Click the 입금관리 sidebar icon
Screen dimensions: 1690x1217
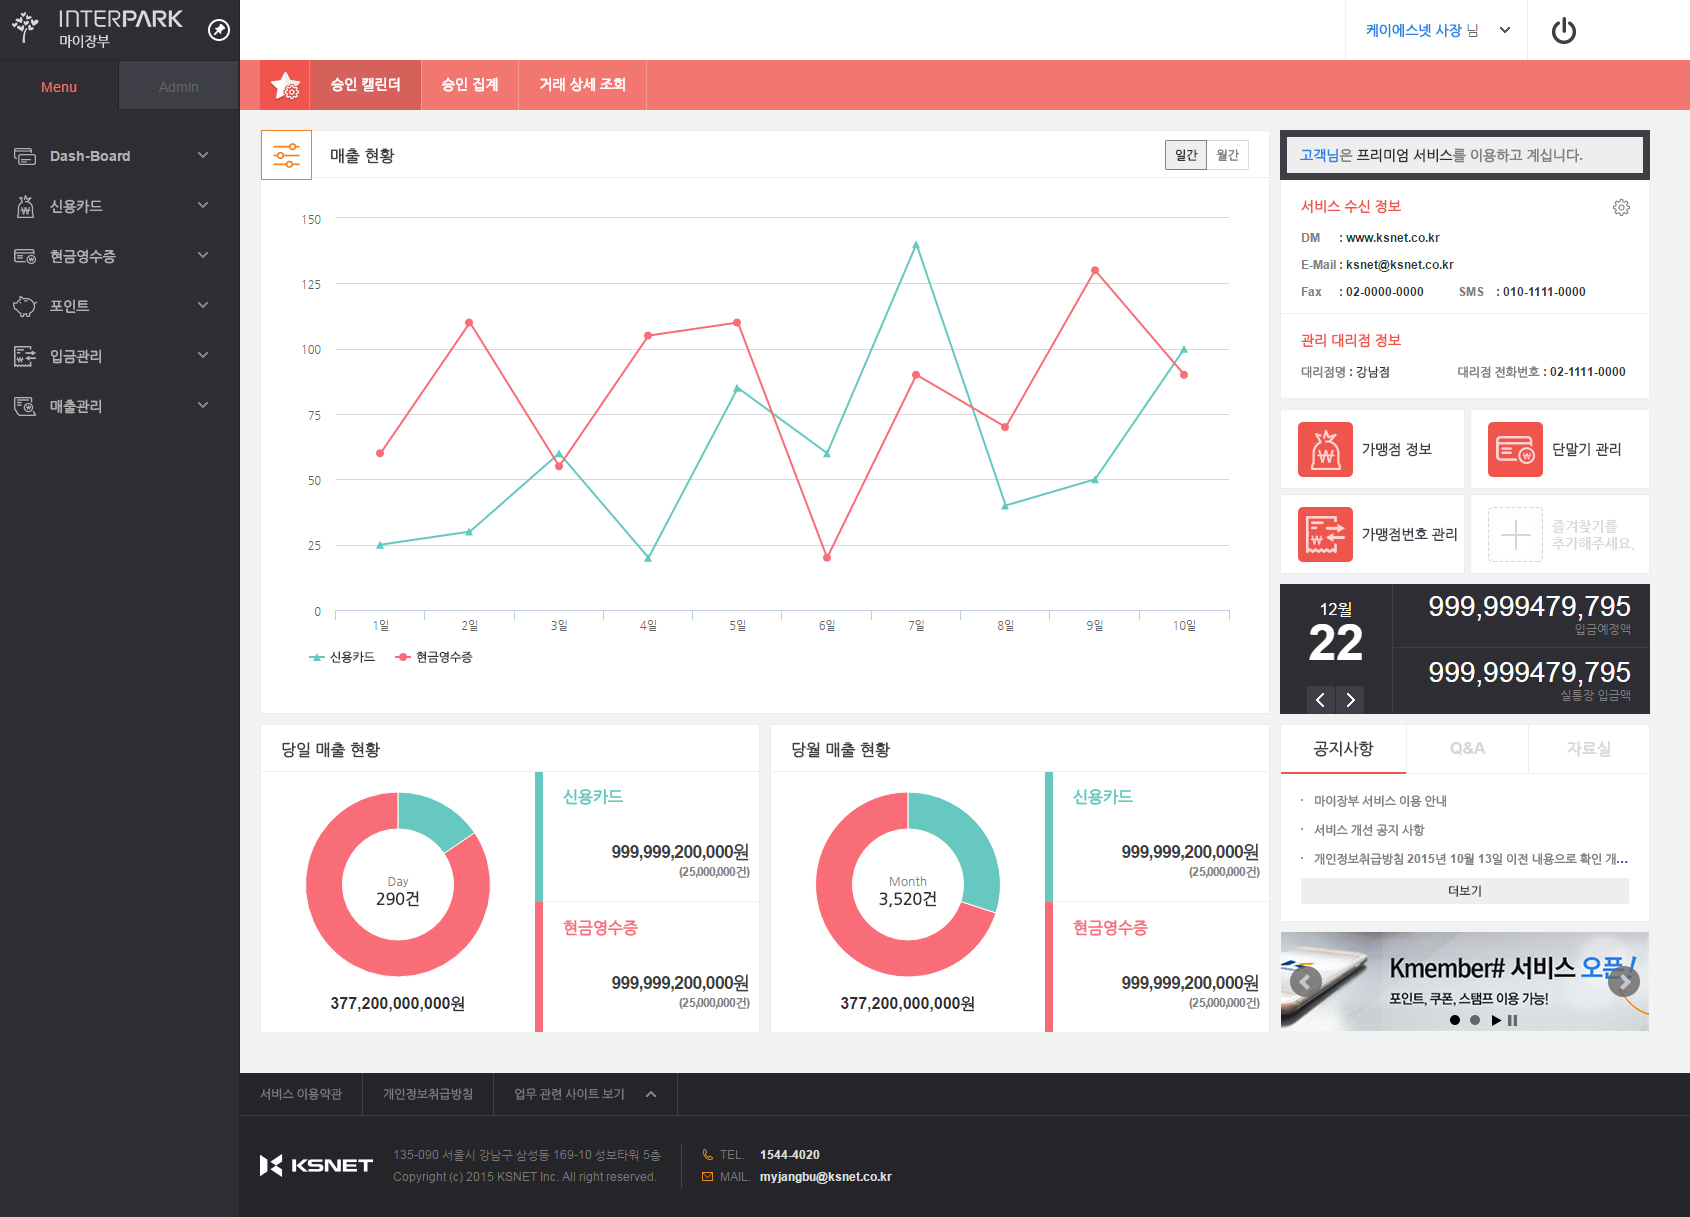click(x=25, y=356)
